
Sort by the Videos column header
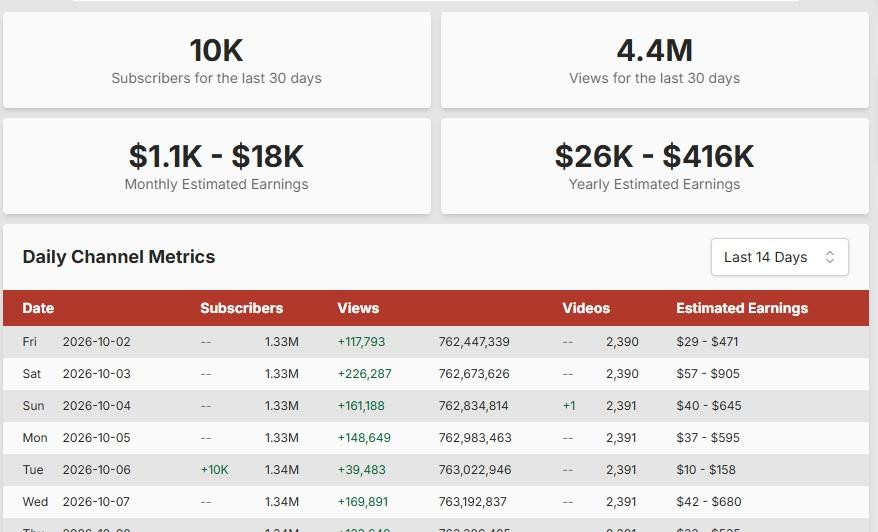coord(586,308)
